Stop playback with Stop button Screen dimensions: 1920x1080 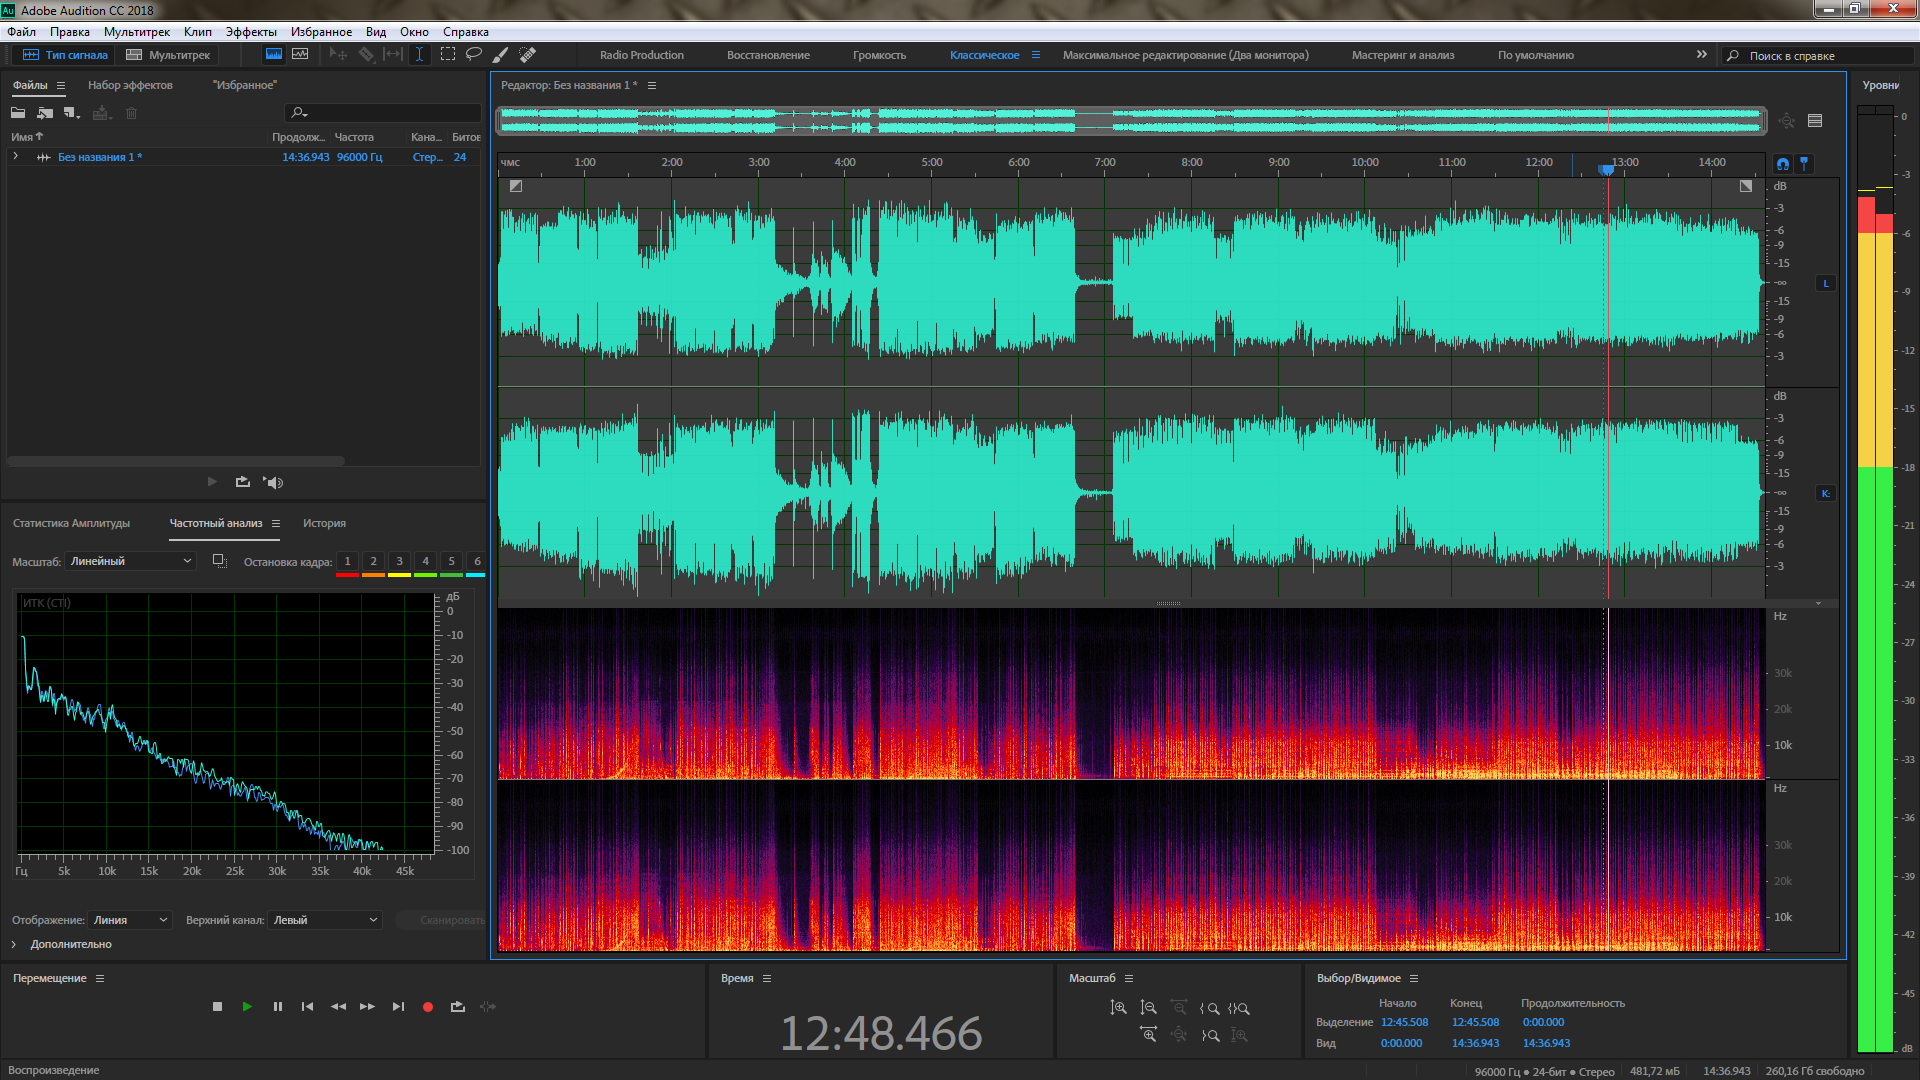coord(217,1007)
